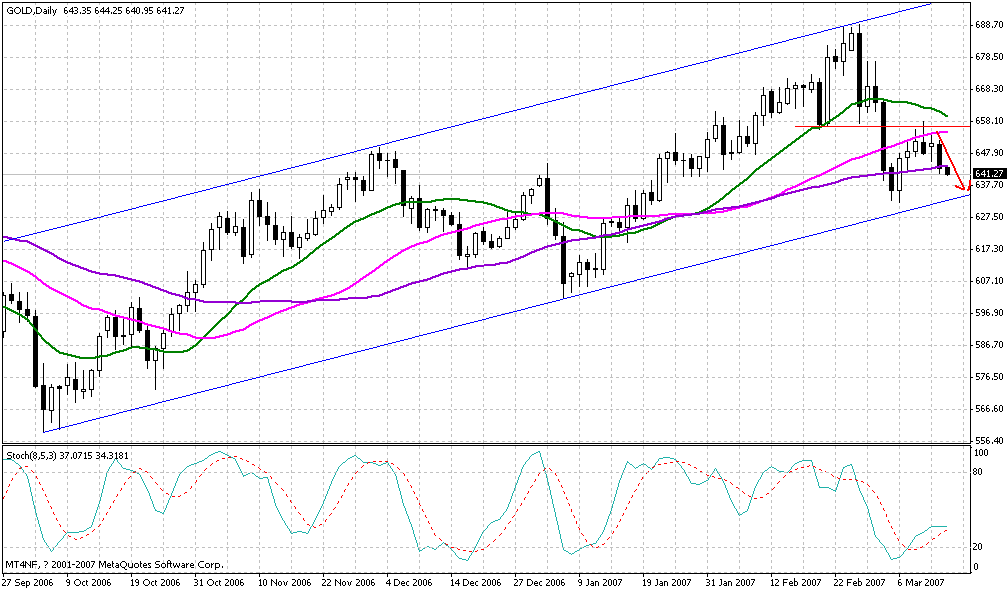Screen dimensions: 1008x590
Task: Select the 627.50 price axis label
Action: (989, 217)
